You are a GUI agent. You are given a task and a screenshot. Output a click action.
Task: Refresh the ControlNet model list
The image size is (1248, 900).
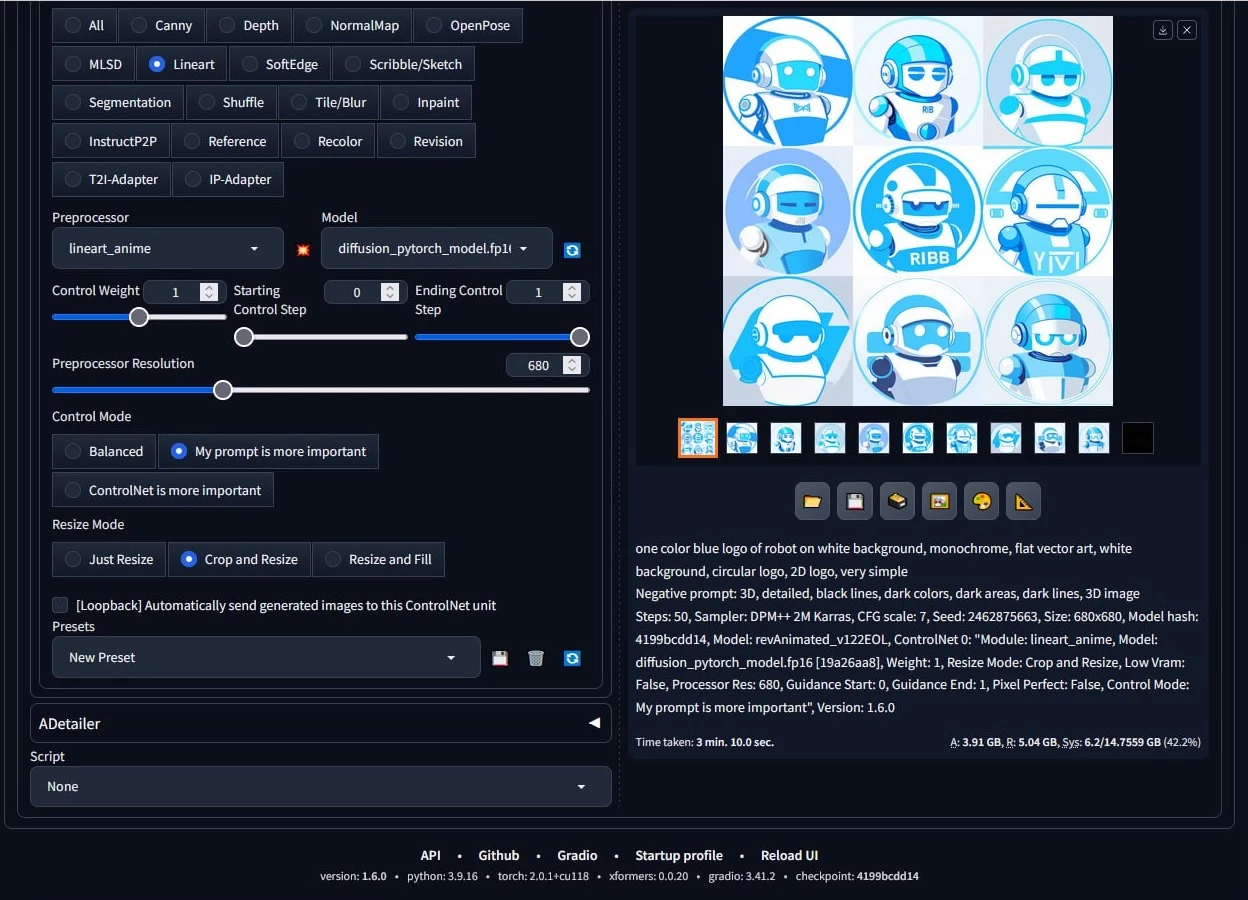click(x=572, y=250)
